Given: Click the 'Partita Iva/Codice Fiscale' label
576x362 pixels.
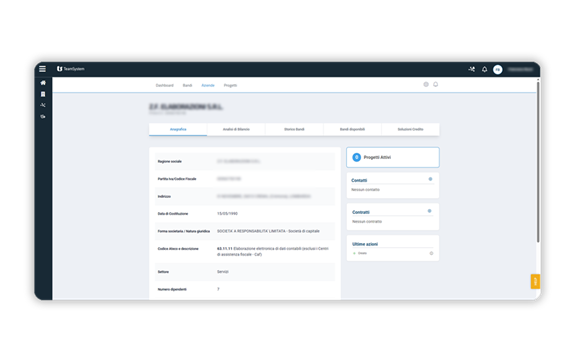Looking at the screenshot, I should point(177,179).
